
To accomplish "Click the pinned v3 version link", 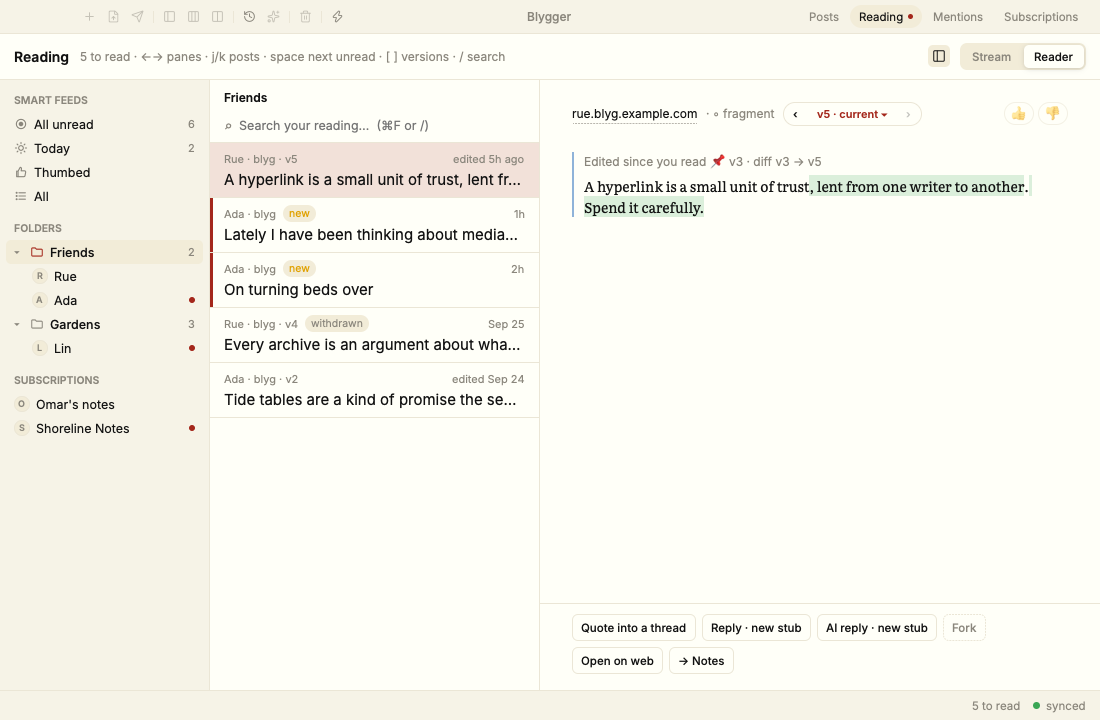I will click(726, 162).
